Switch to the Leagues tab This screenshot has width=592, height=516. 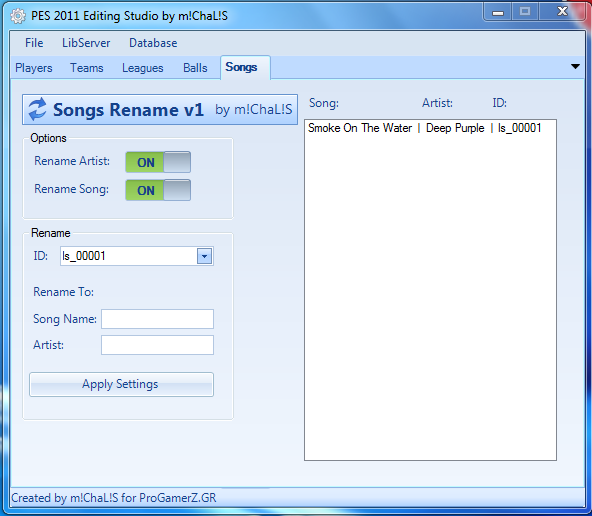pos(142,68)
